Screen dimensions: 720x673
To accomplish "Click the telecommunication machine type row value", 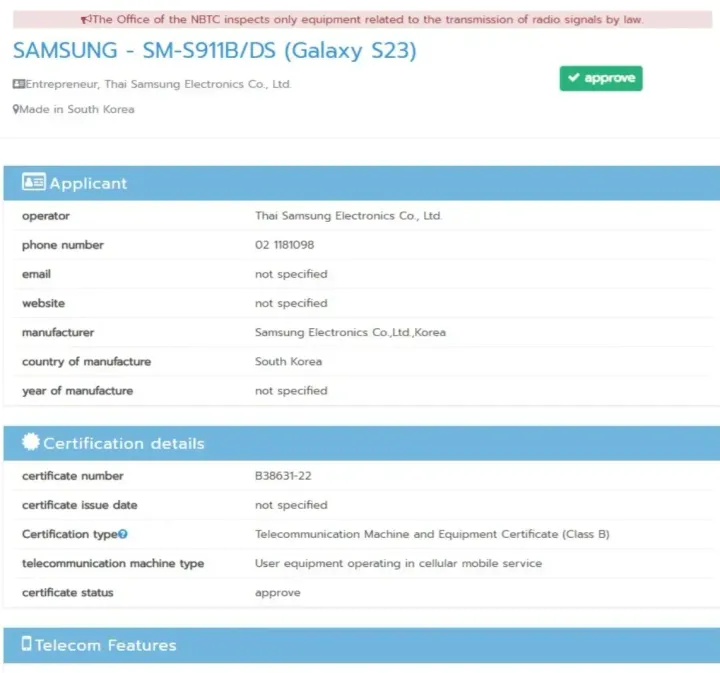I will tap(398, 564).
